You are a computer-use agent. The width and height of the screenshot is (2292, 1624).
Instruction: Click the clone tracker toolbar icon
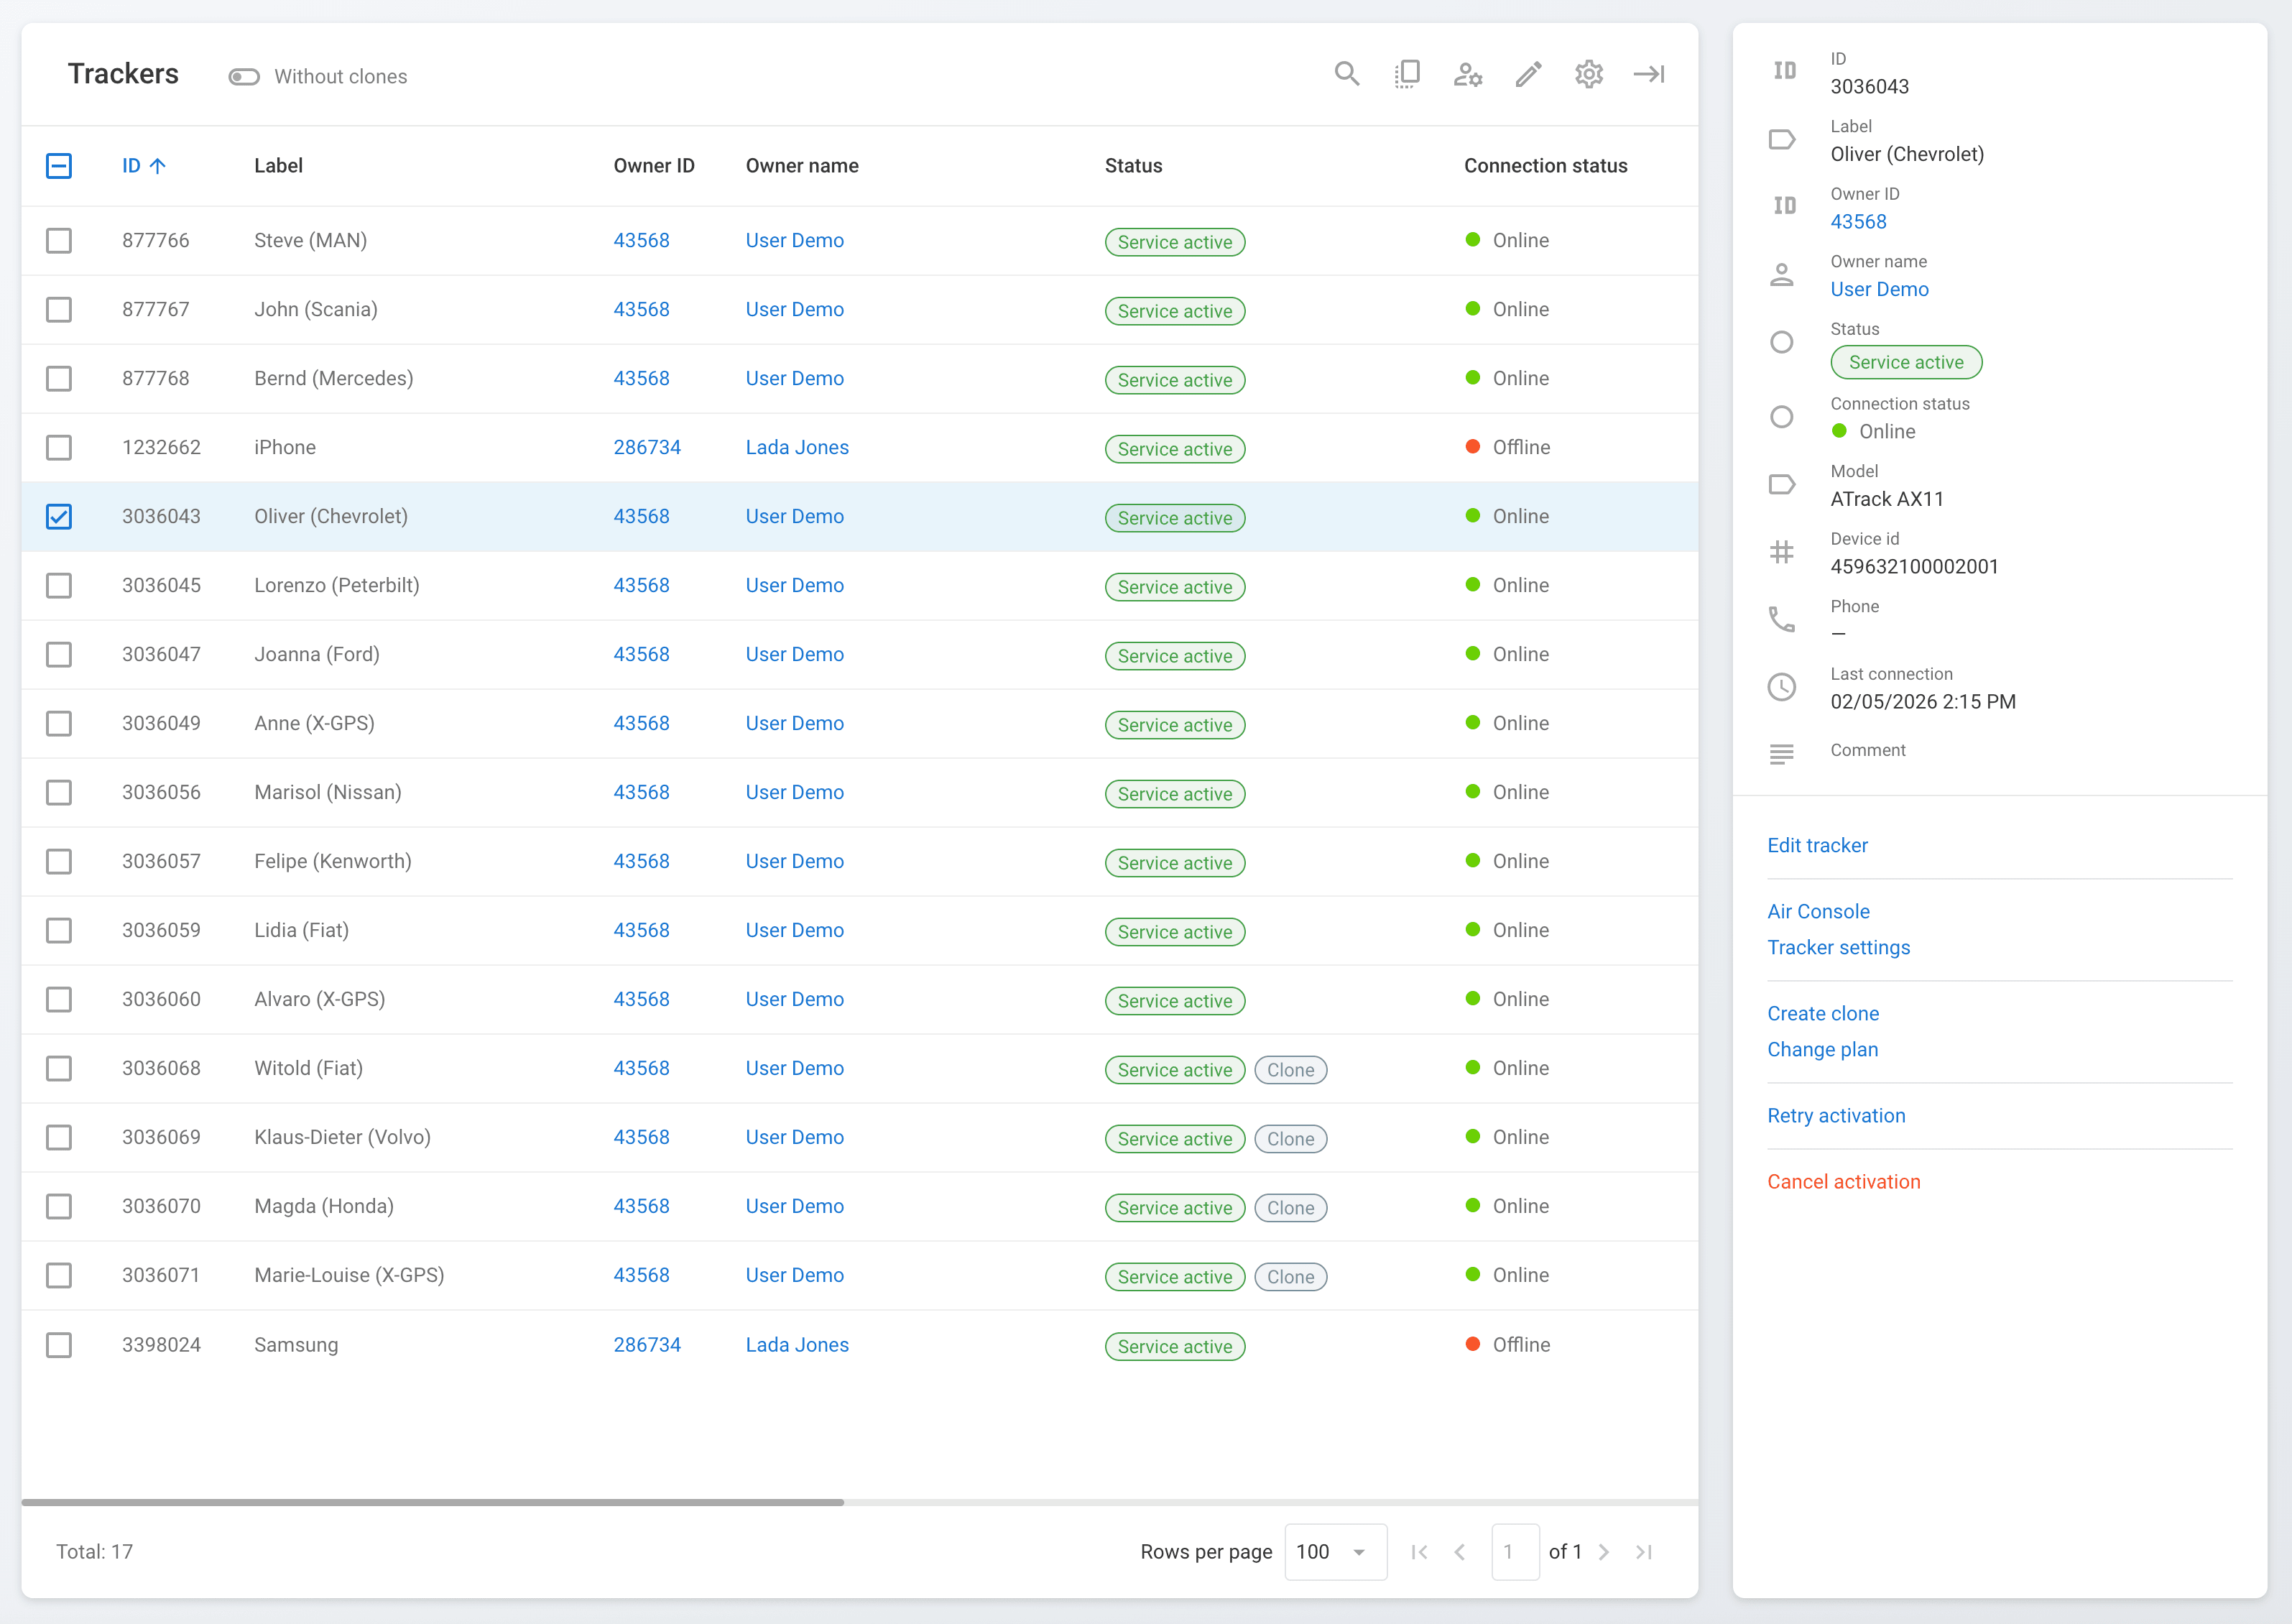[x=1407, y=74]
